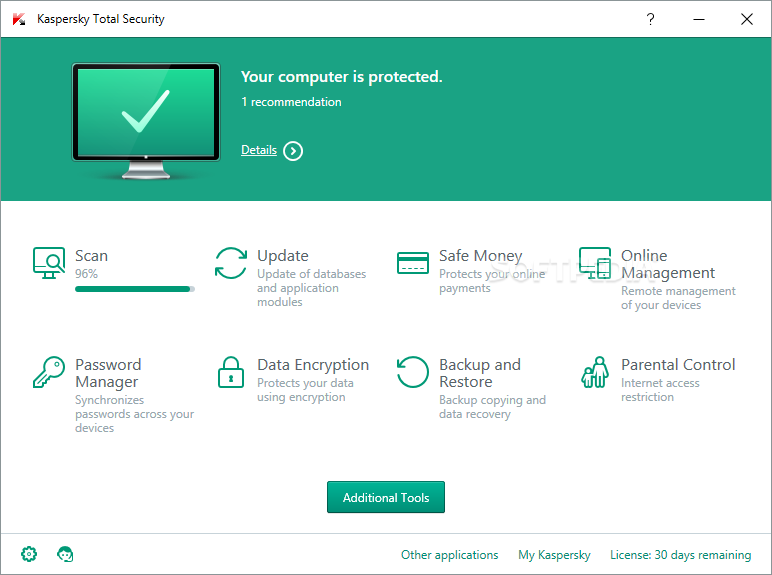Viewport: 772px width, 575px height.
Task: Click 'Update of databases and application modules' description
Action: 312,288
